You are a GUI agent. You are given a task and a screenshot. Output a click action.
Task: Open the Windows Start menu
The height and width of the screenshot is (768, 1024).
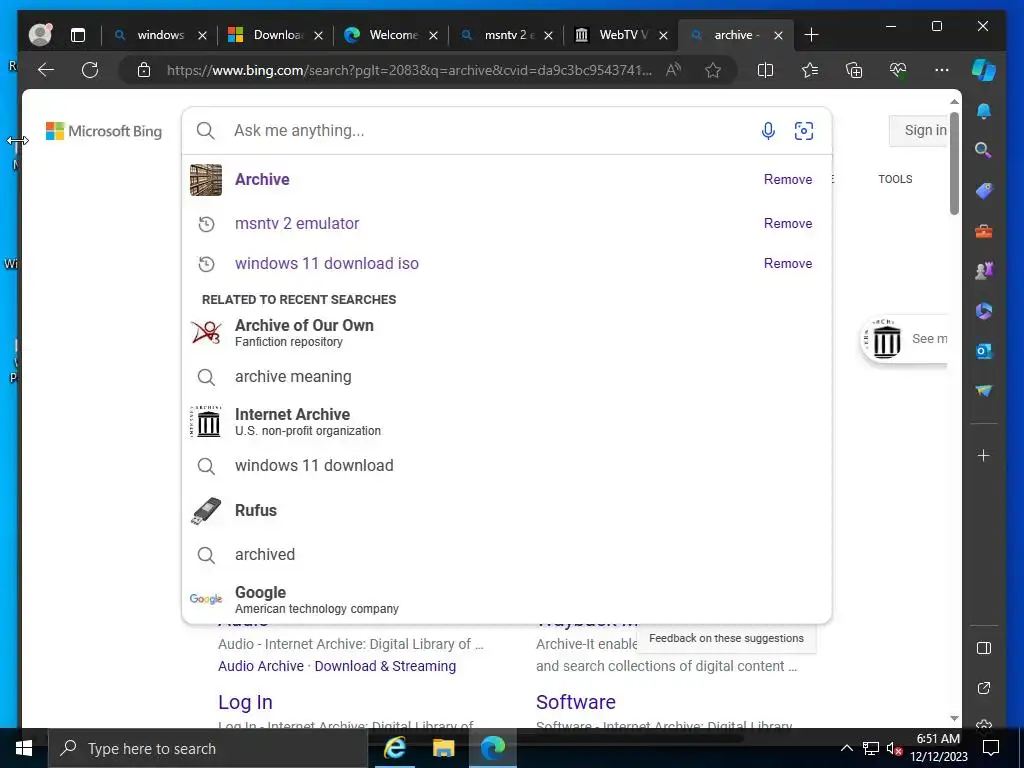24,748
